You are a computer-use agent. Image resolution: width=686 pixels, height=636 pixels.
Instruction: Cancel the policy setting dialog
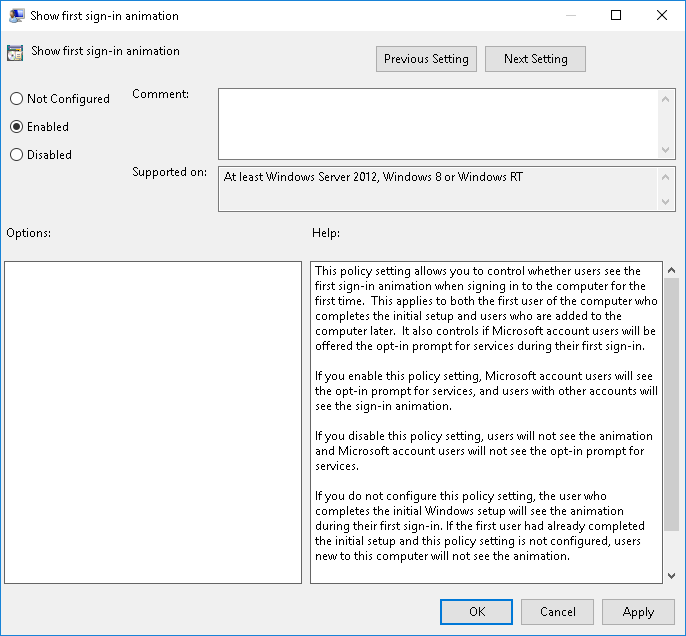tap(558, 612)
